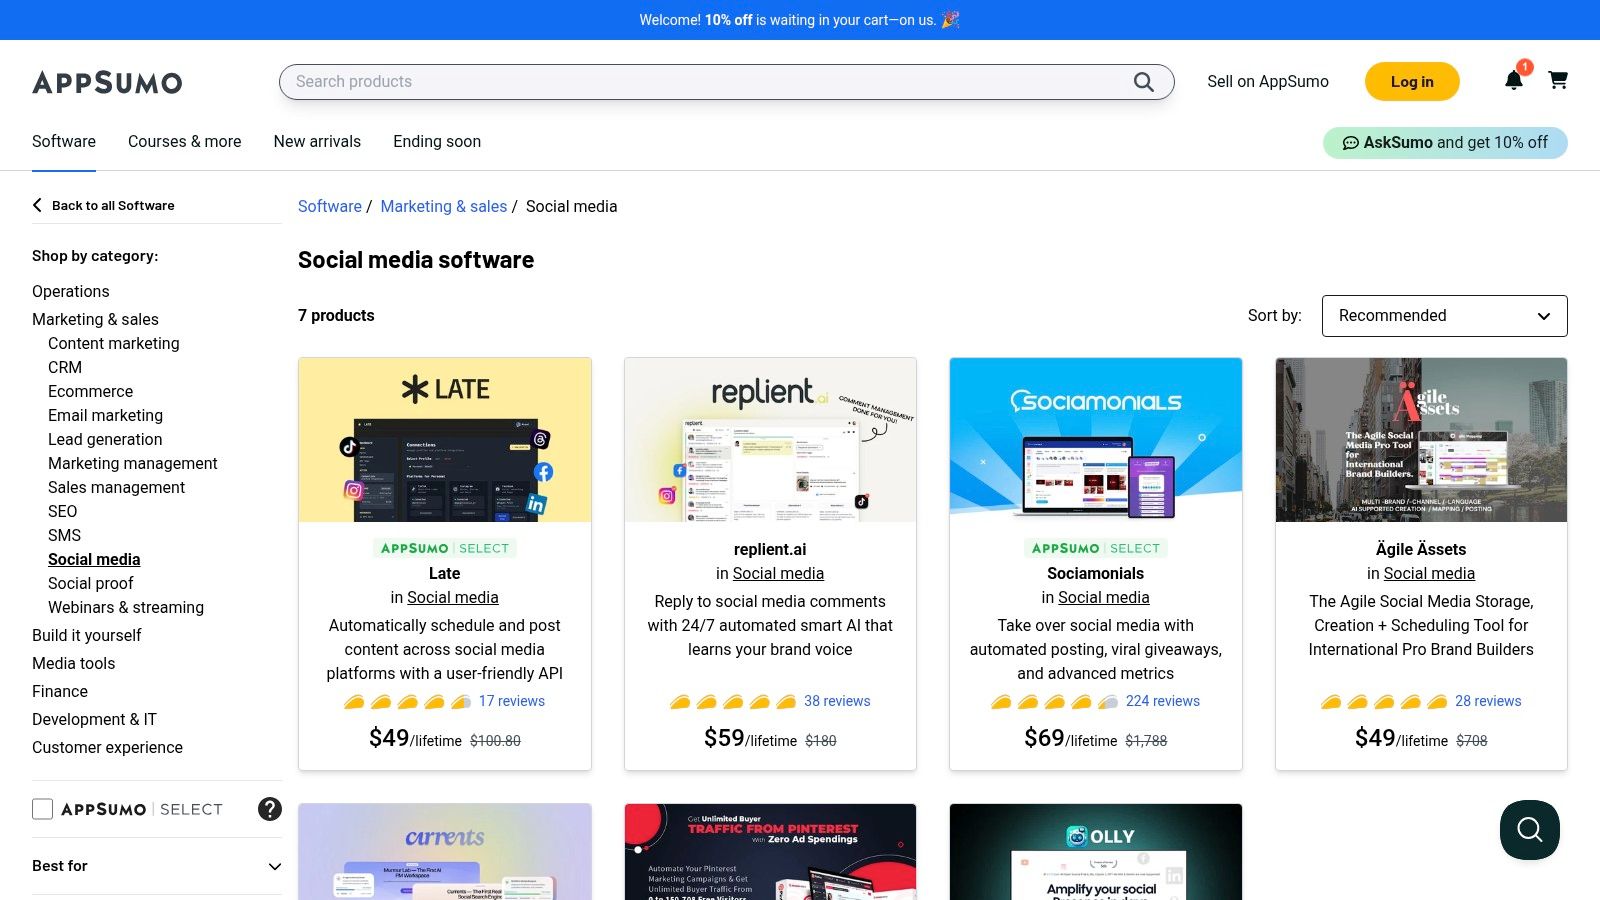Viewport: 1600px width, 900px height.
Task: Open the Olly product thumbnail
Action: 1096,852
